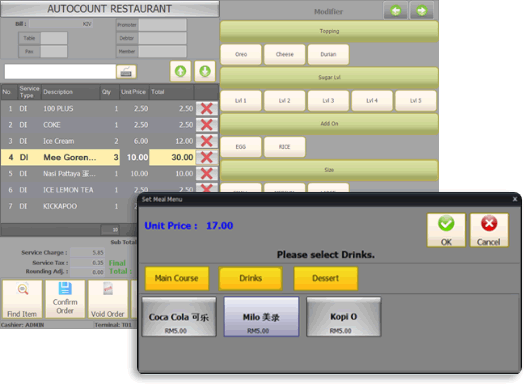Remove the Mee Goreng order line

[206, 157]
